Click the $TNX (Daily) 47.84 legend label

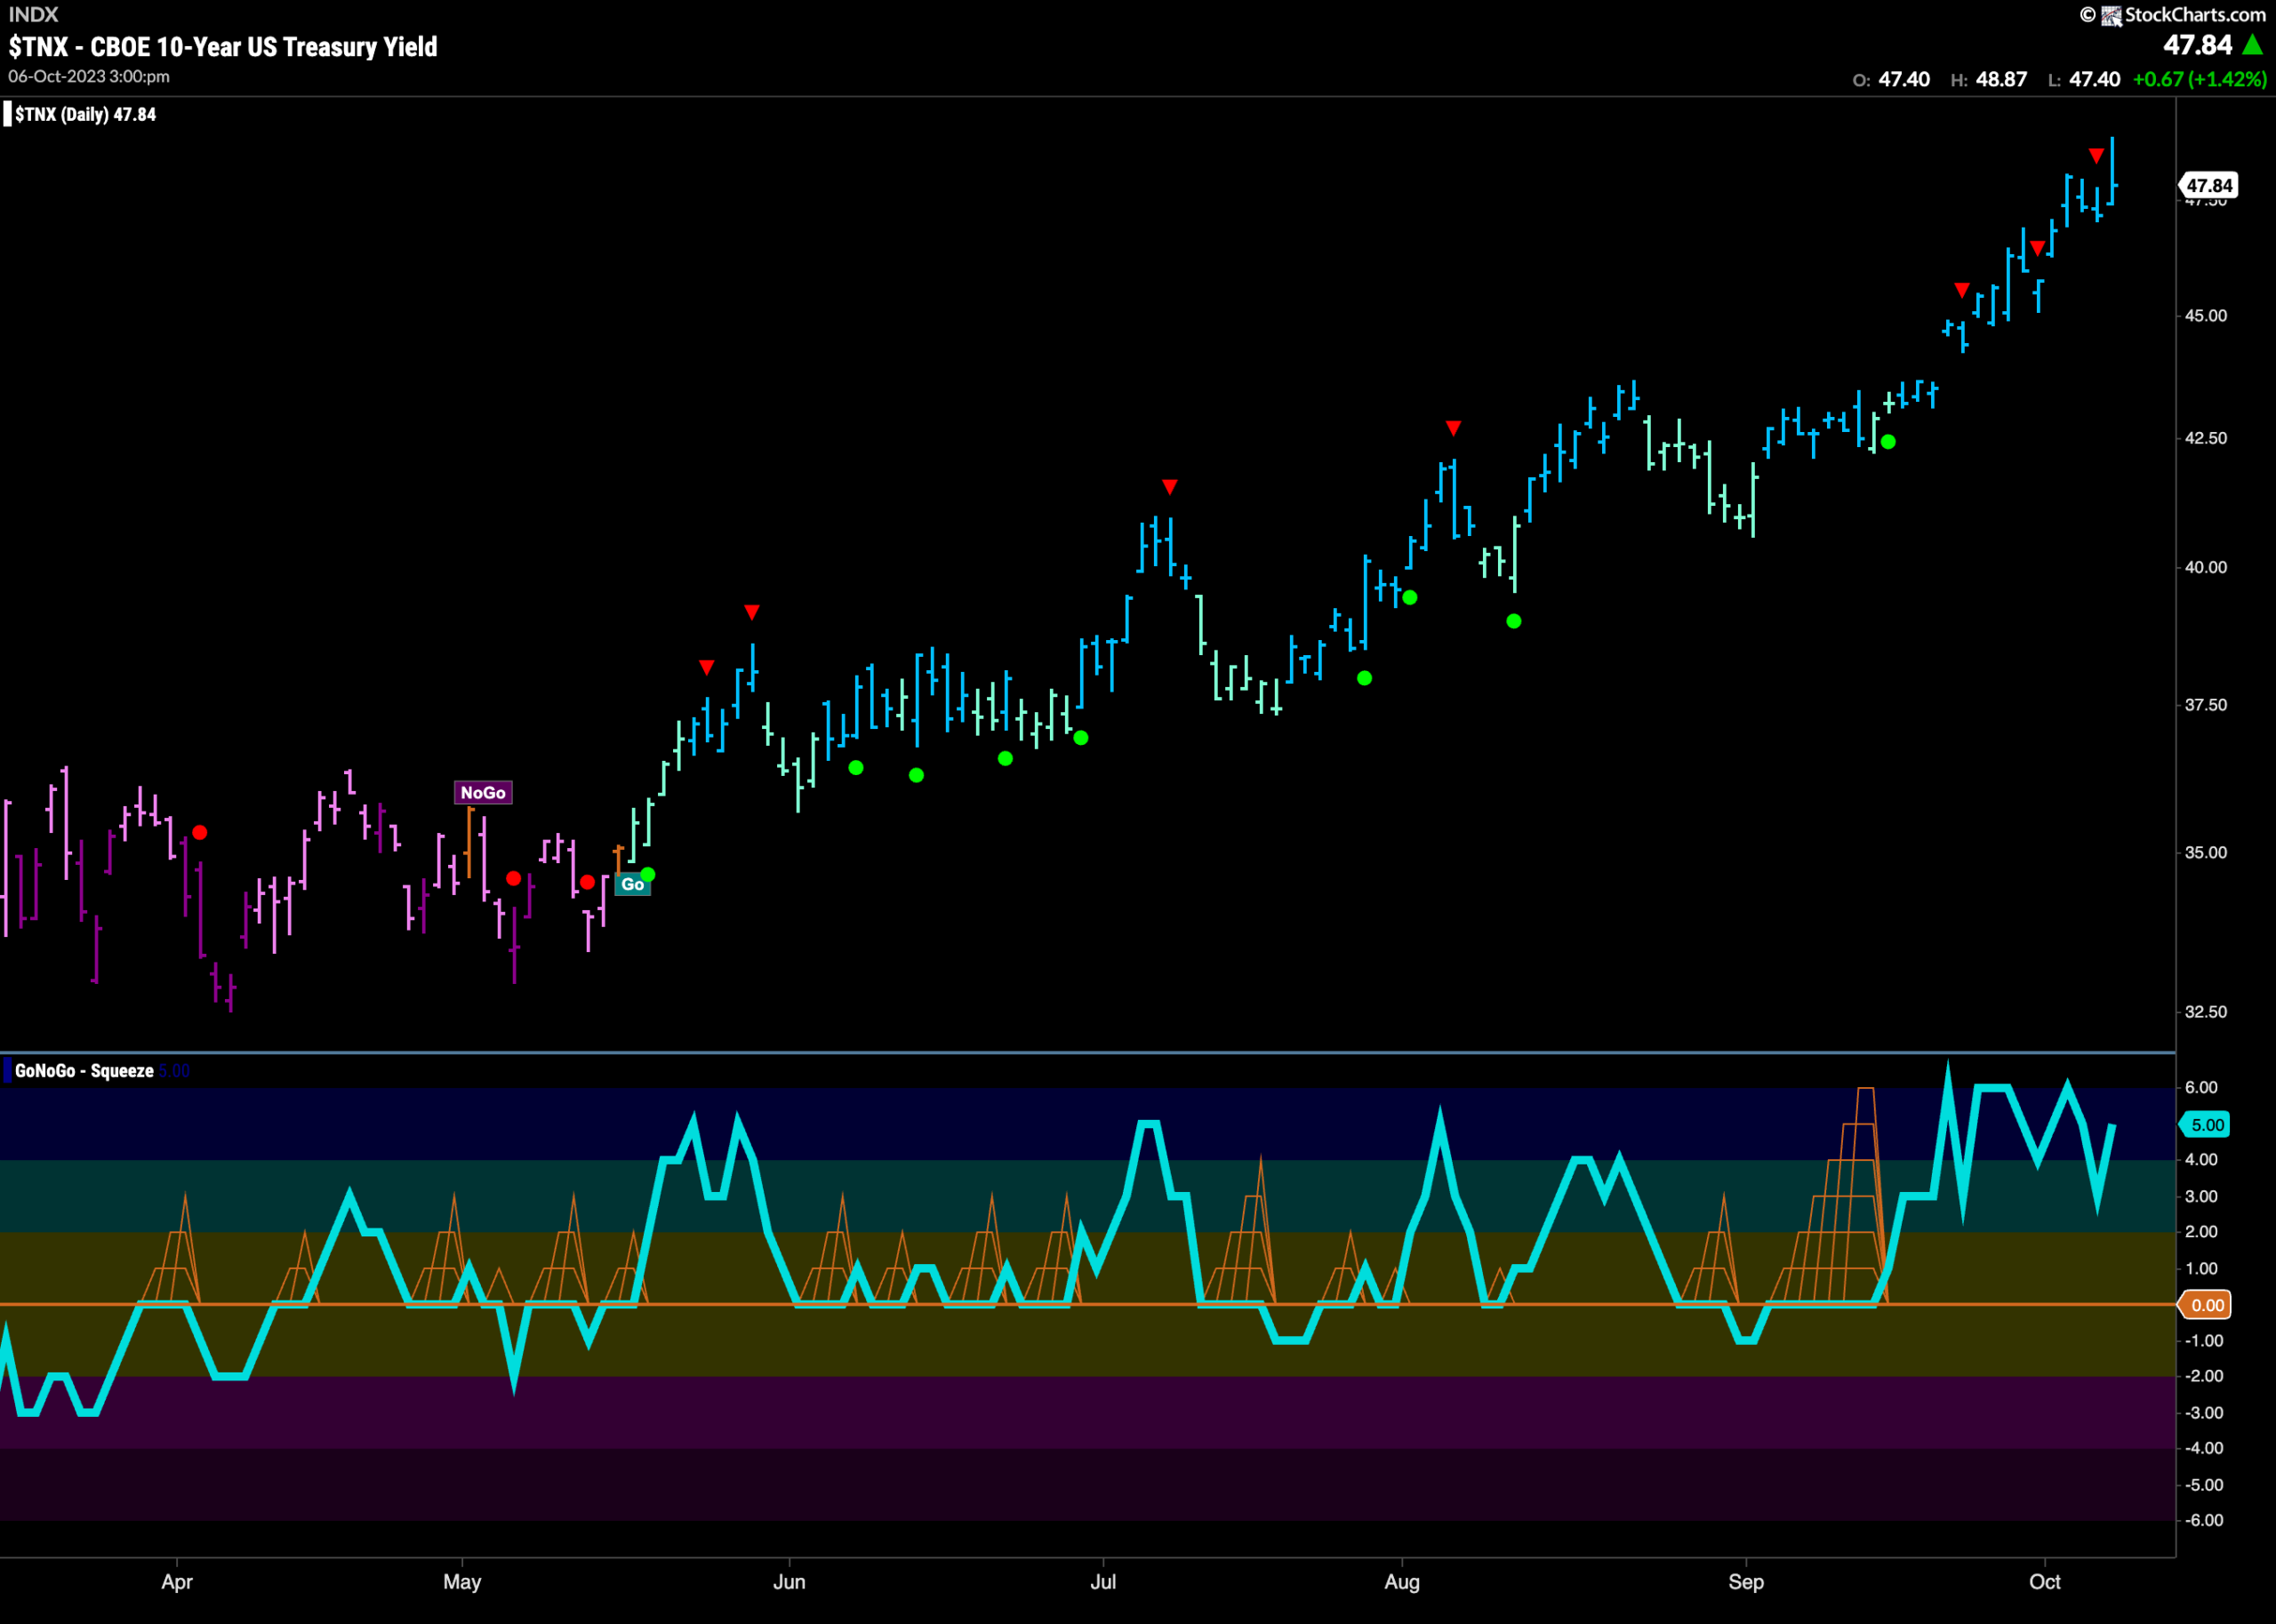[x=85, y=114]
